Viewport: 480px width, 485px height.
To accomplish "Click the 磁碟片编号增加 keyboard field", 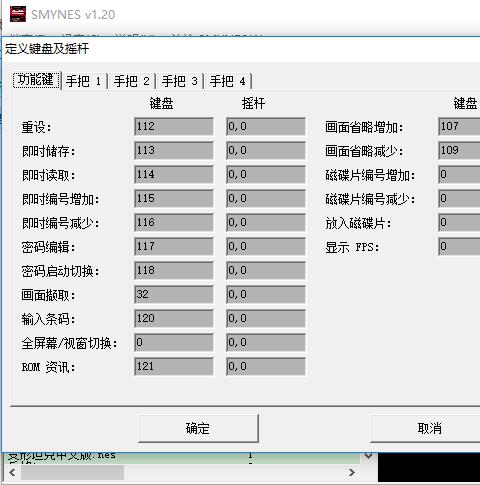I will [459, 174].
